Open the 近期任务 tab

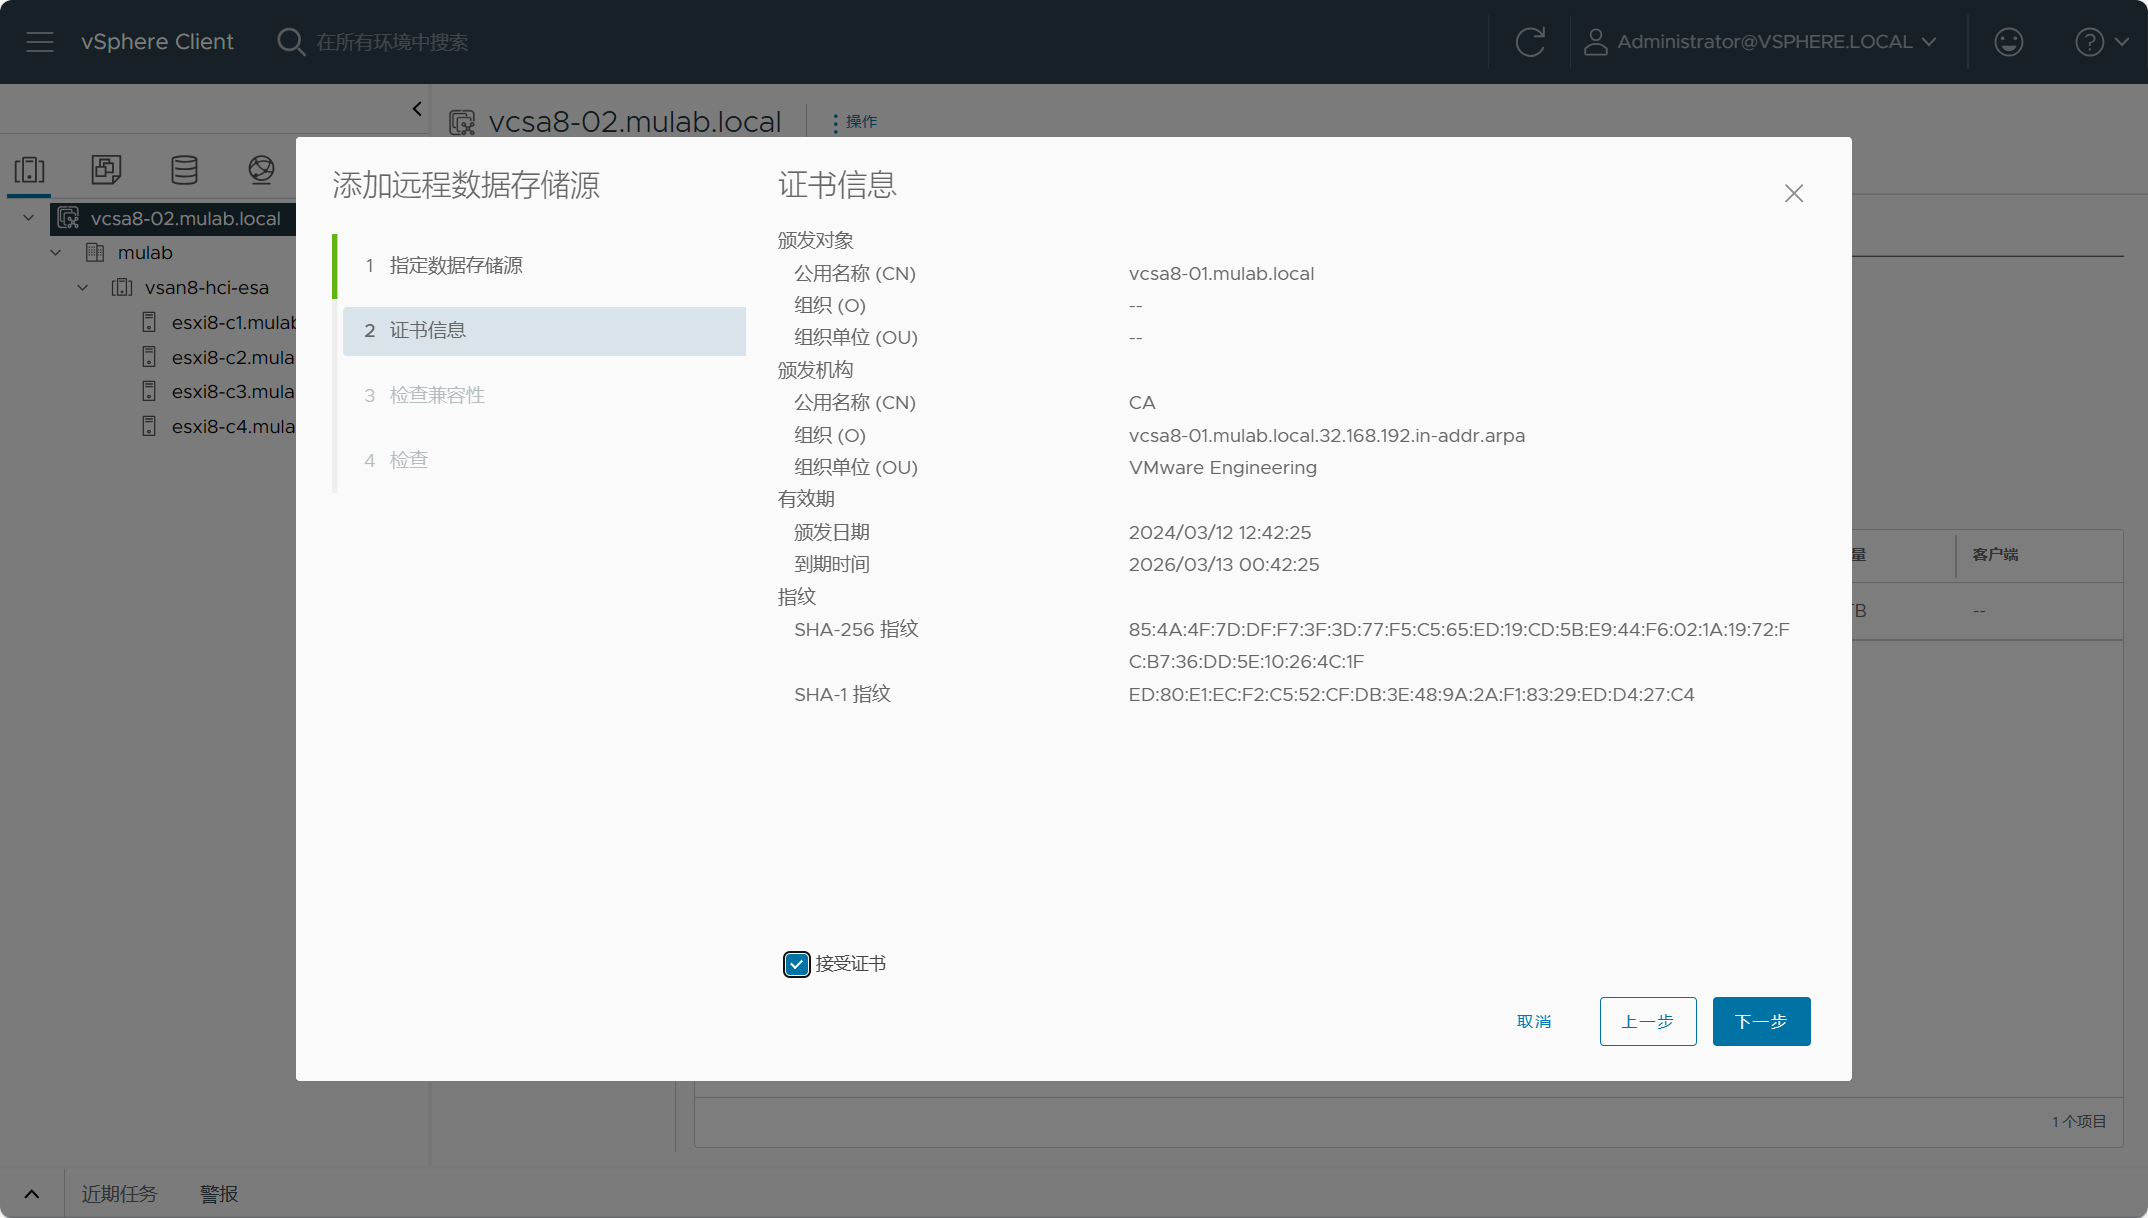click(120, 1194)
